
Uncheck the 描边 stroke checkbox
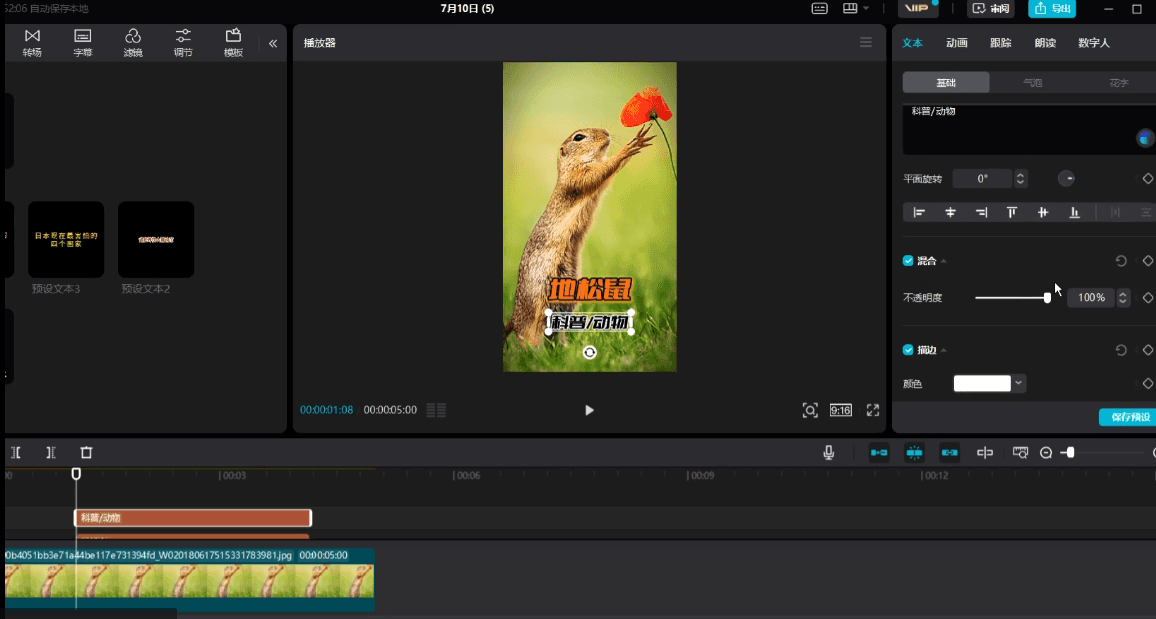point(908,350)
